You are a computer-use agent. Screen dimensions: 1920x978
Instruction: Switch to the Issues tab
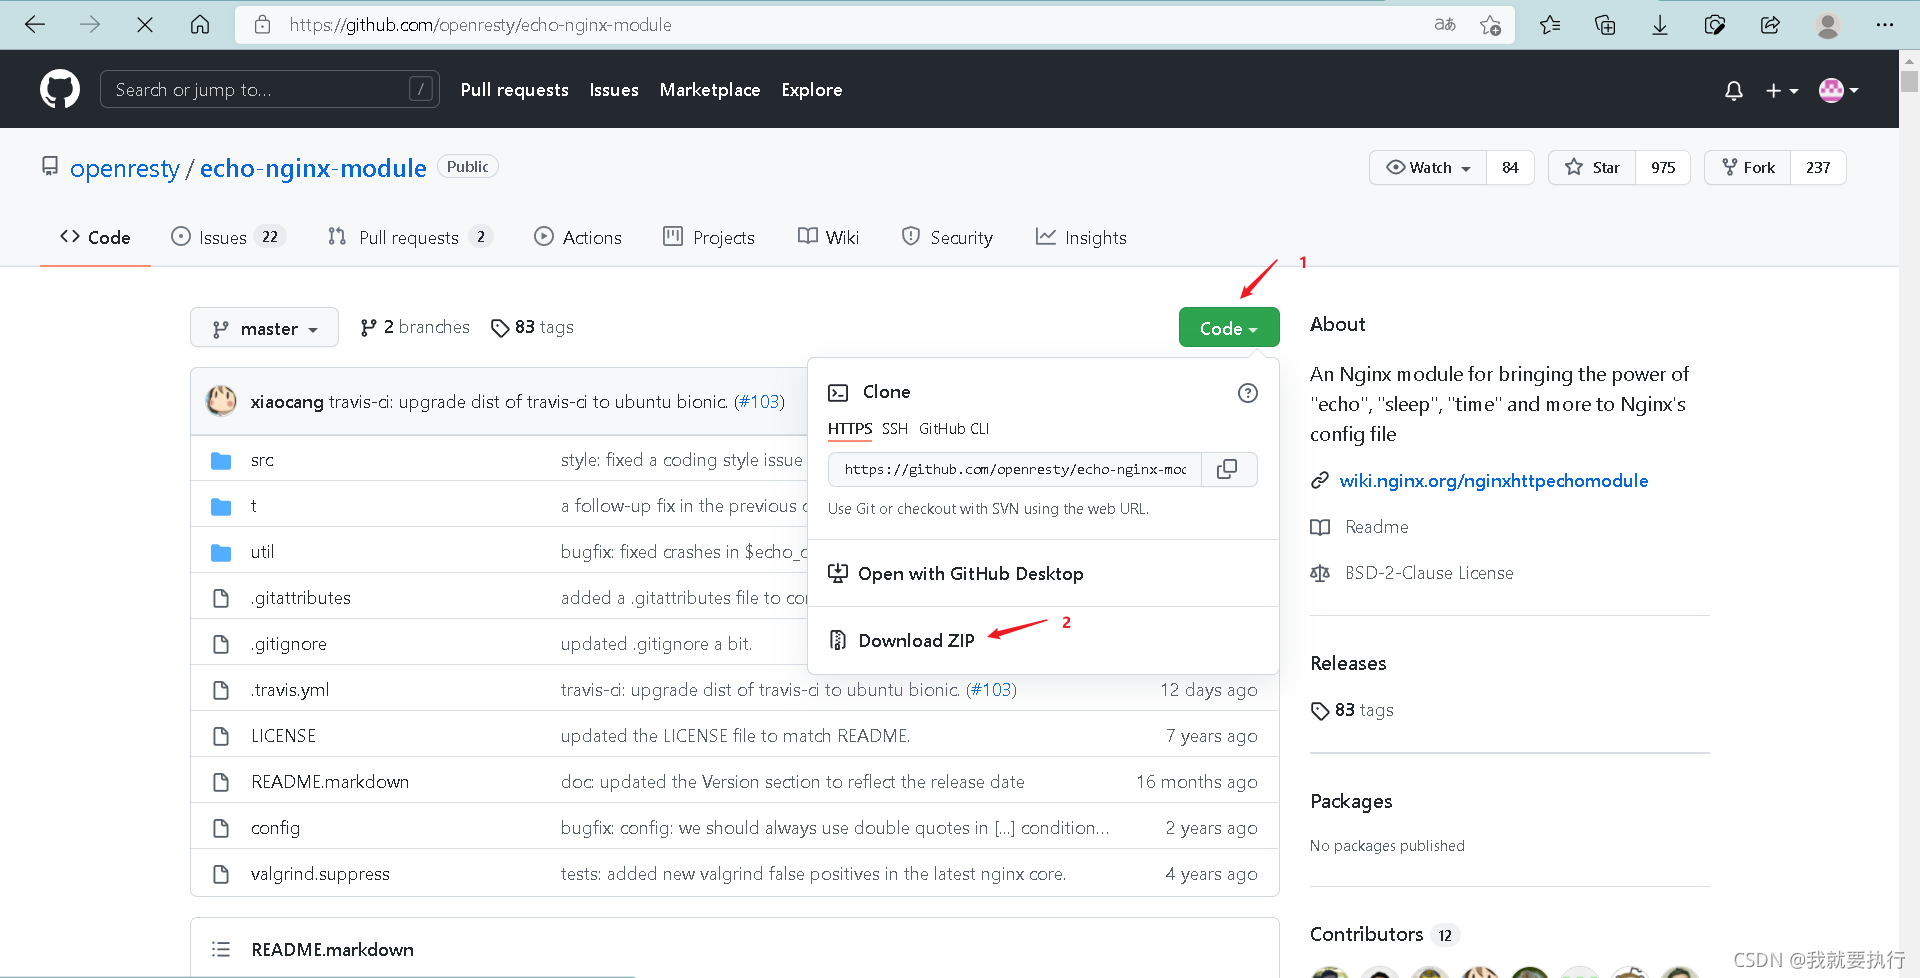point(228,237)
